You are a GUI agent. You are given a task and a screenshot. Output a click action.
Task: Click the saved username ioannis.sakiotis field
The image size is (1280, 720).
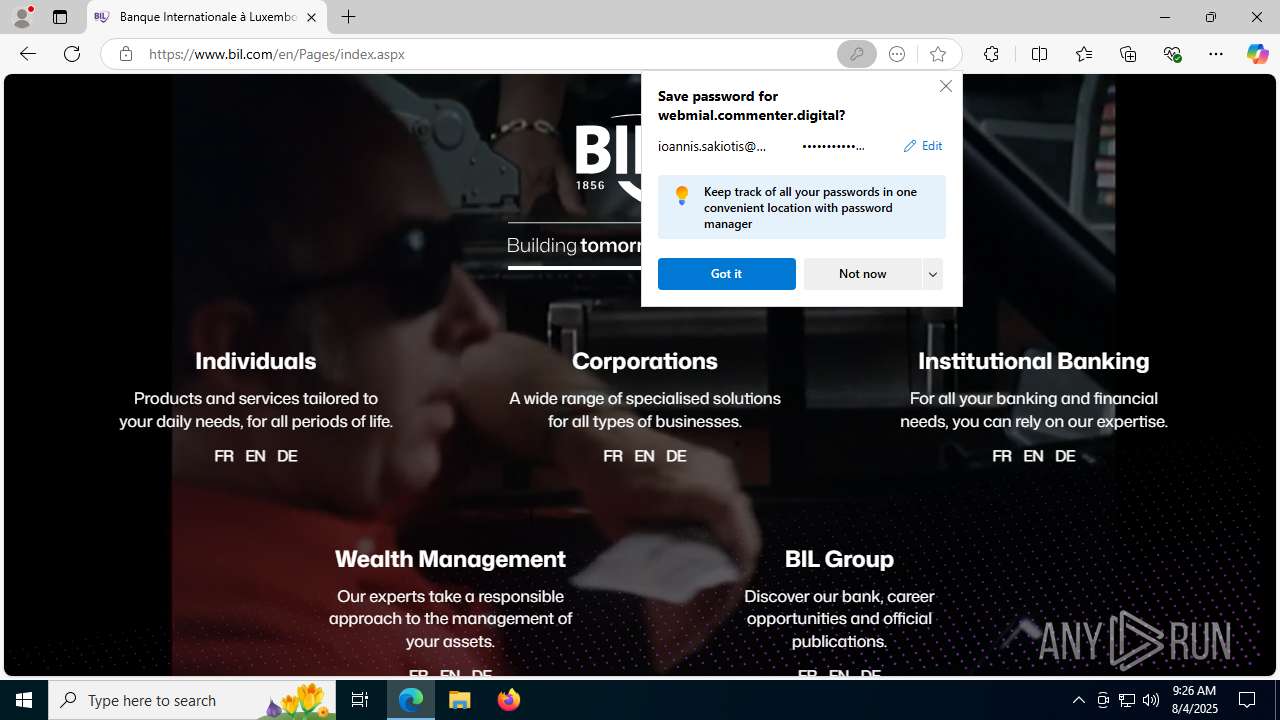pyautogui.click(x=712, y=146)
